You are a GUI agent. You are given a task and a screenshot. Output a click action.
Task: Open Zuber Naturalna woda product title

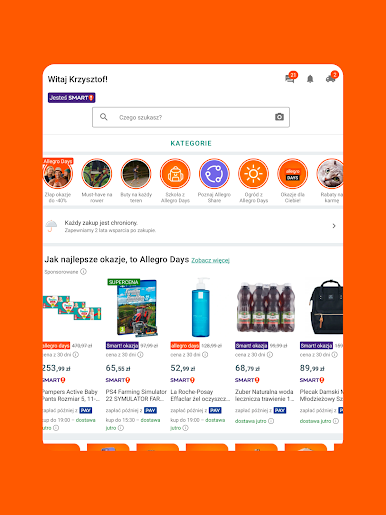pos(264,395)
